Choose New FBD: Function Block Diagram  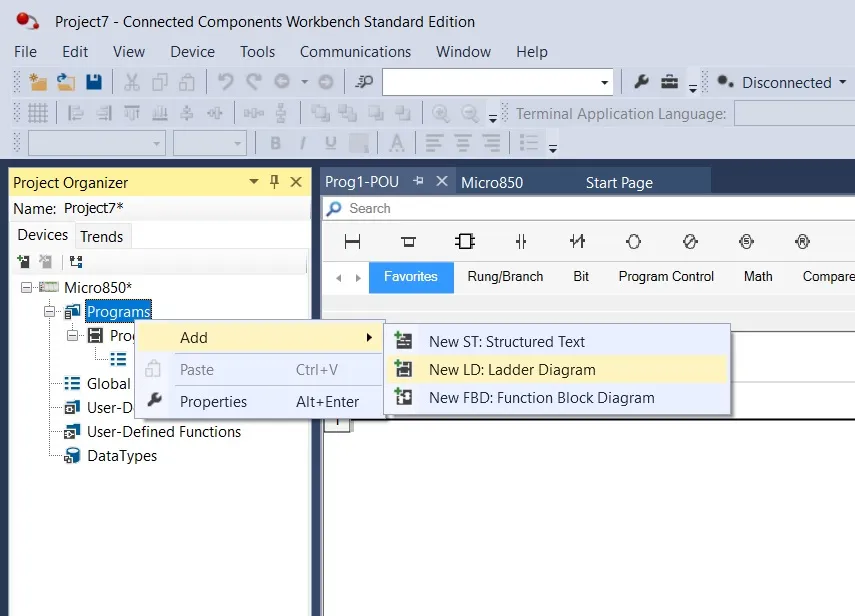557,398
